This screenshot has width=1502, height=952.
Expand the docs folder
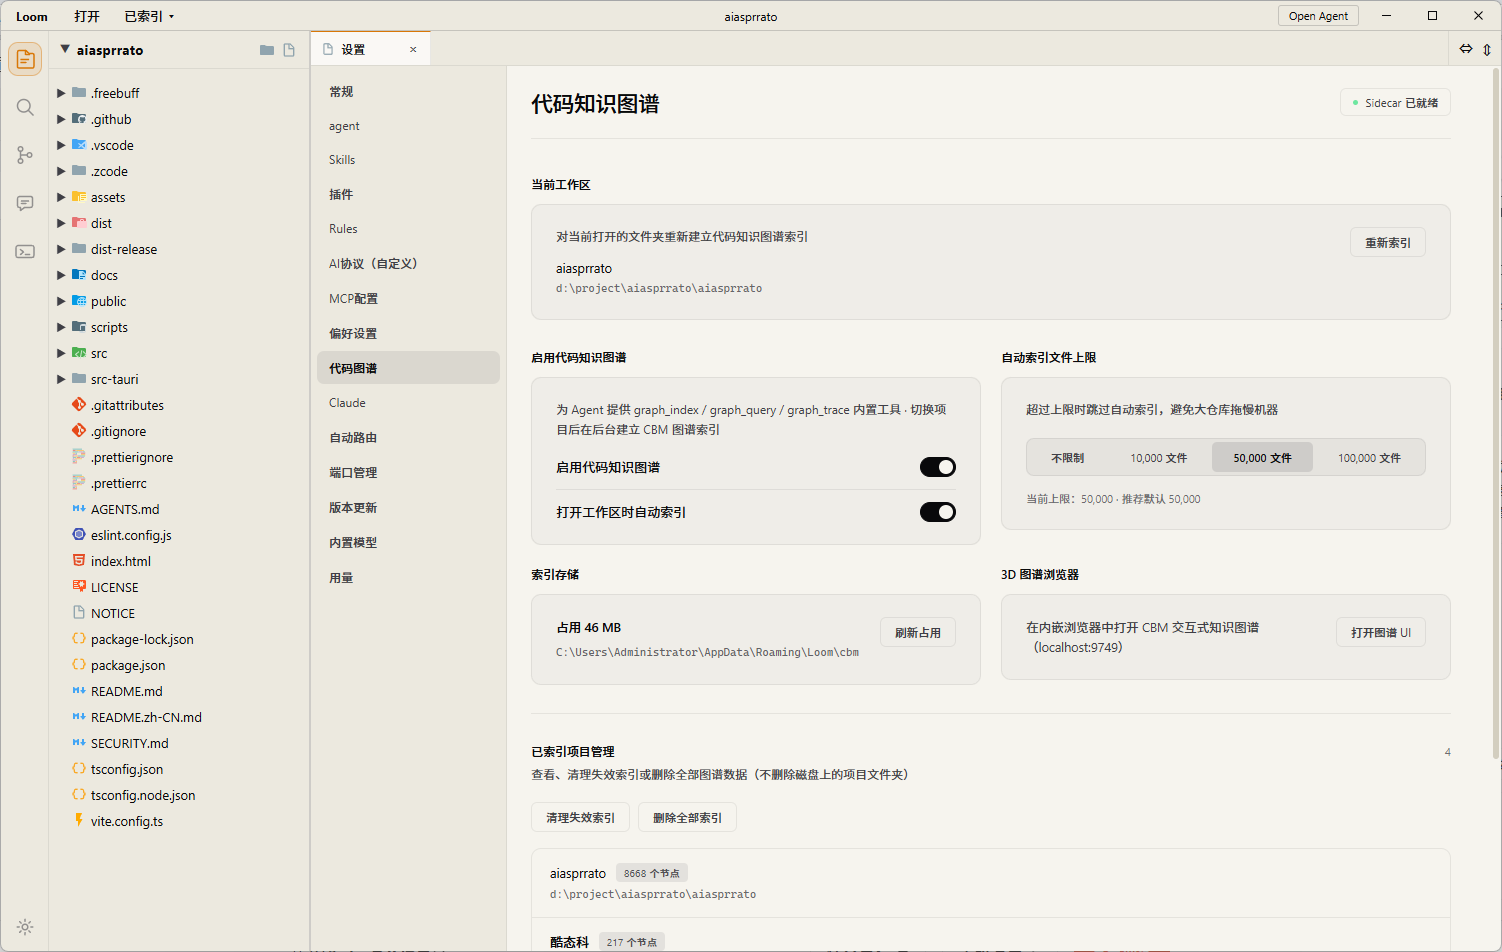click(61, 275)
